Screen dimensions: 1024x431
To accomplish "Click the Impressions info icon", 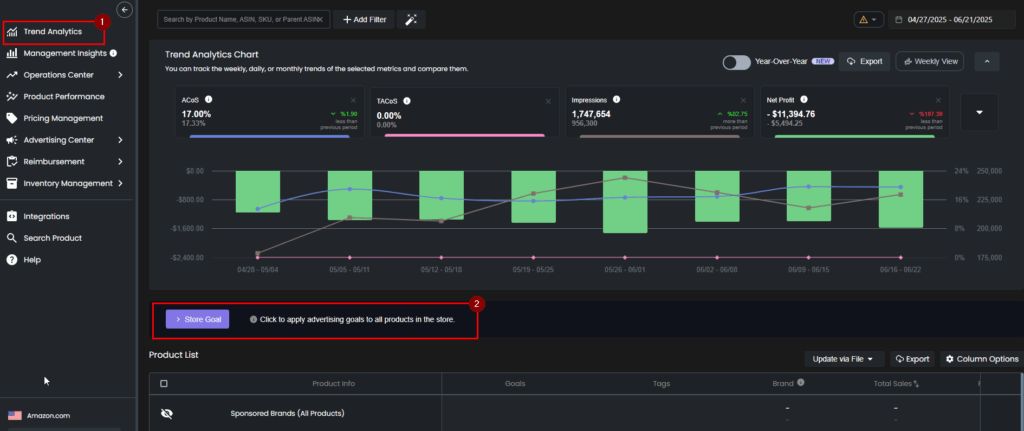I will [616, 100].
